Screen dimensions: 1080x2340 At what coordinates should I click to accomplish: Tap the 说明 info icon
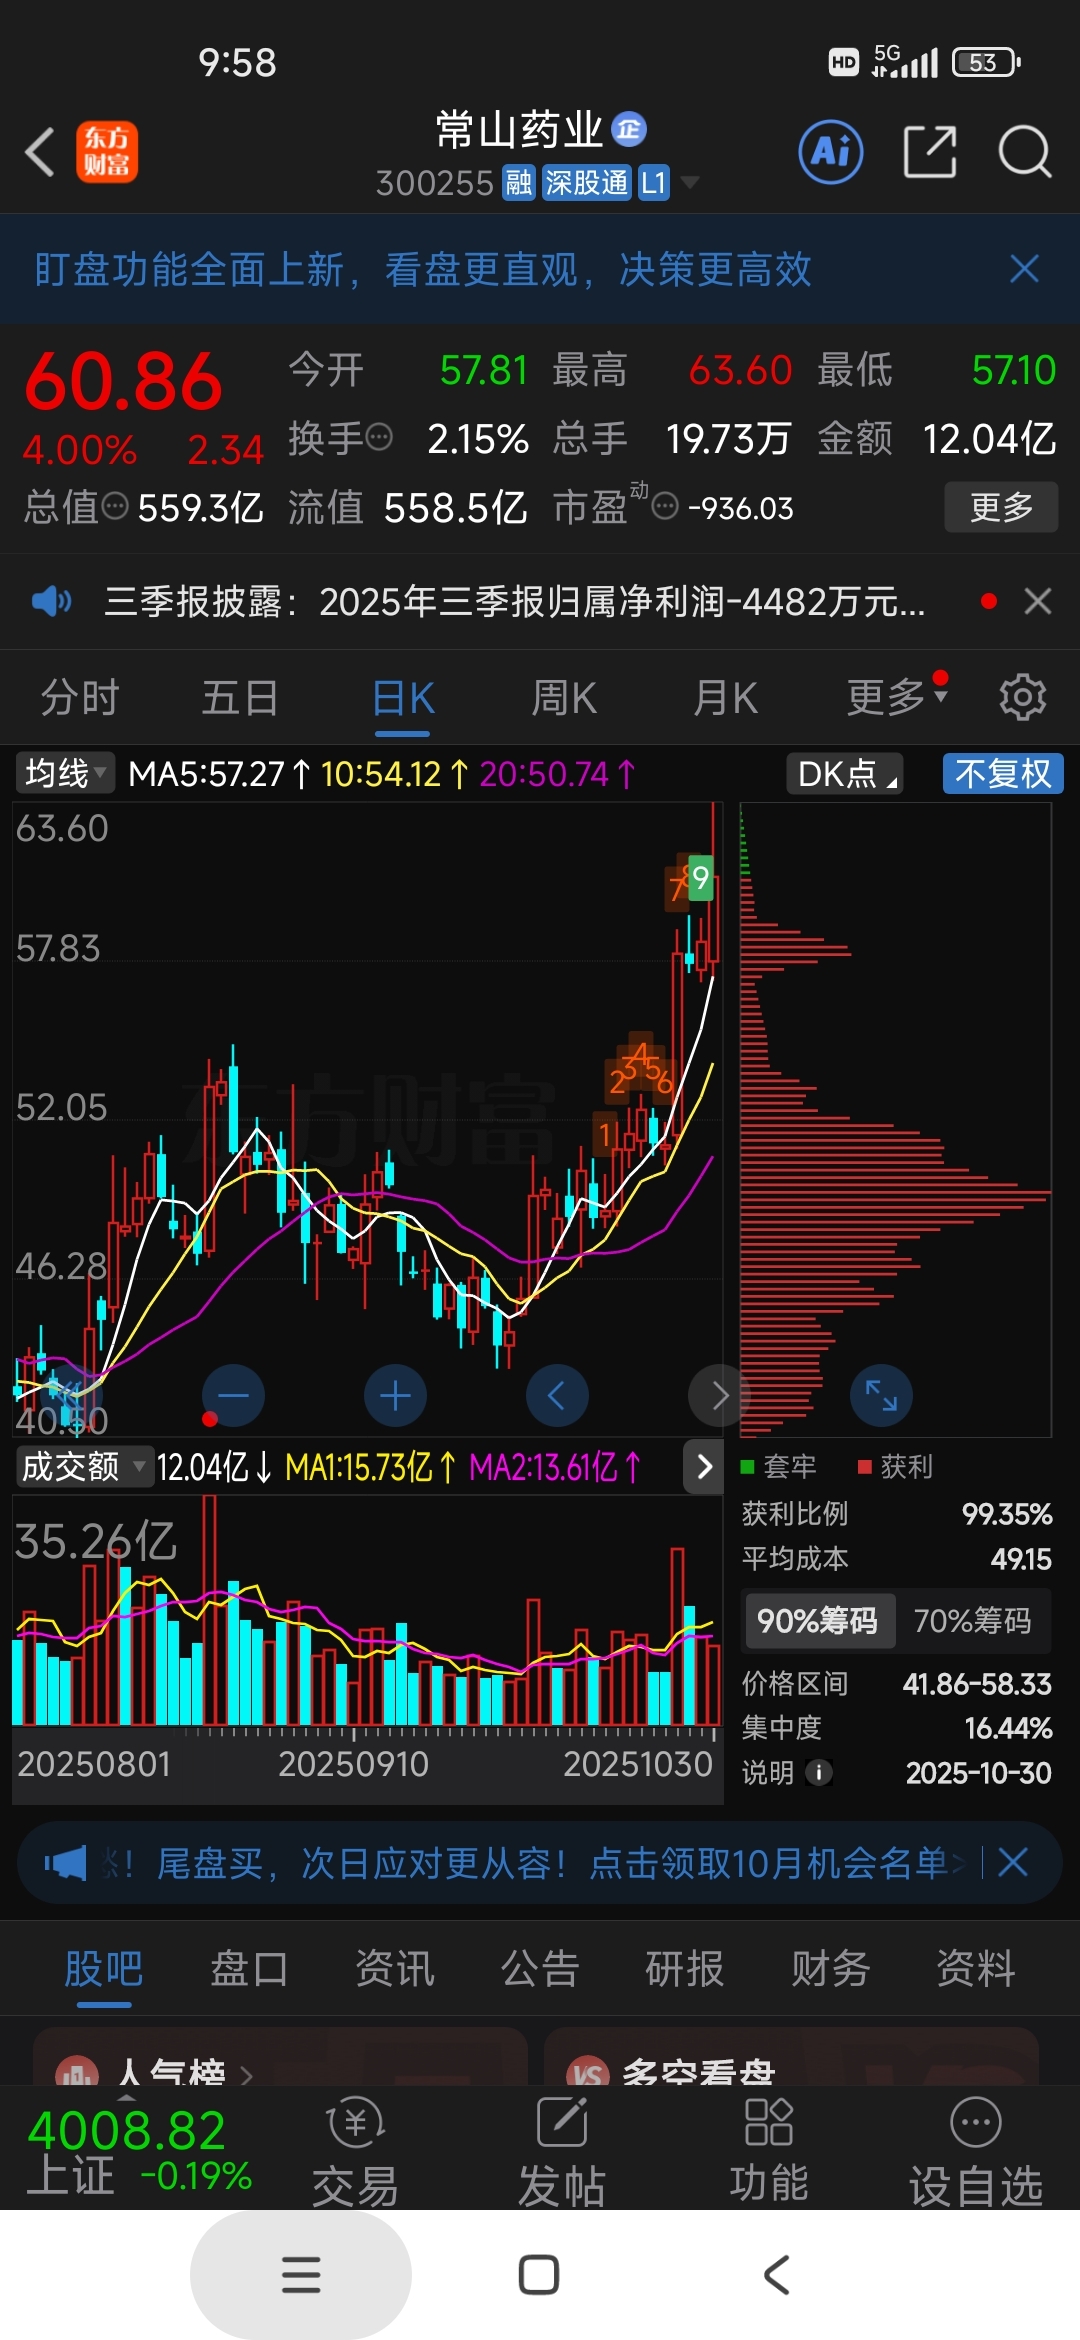pos(818,1773)
